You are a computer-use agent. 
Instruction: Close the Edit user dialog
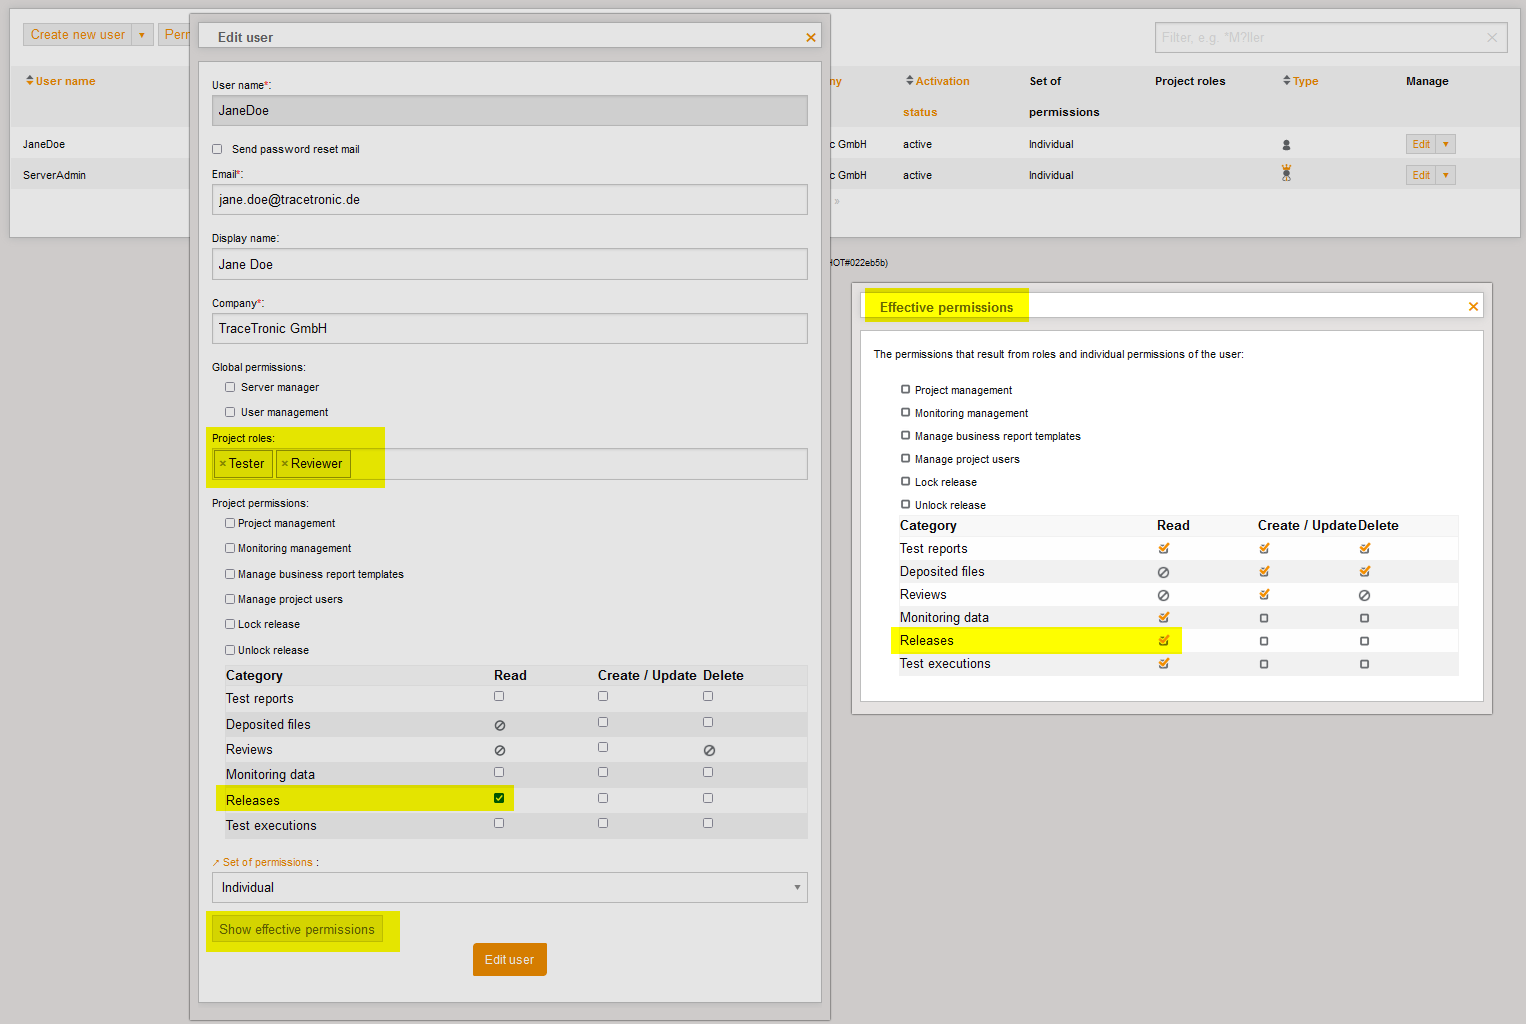coord(810,38)
